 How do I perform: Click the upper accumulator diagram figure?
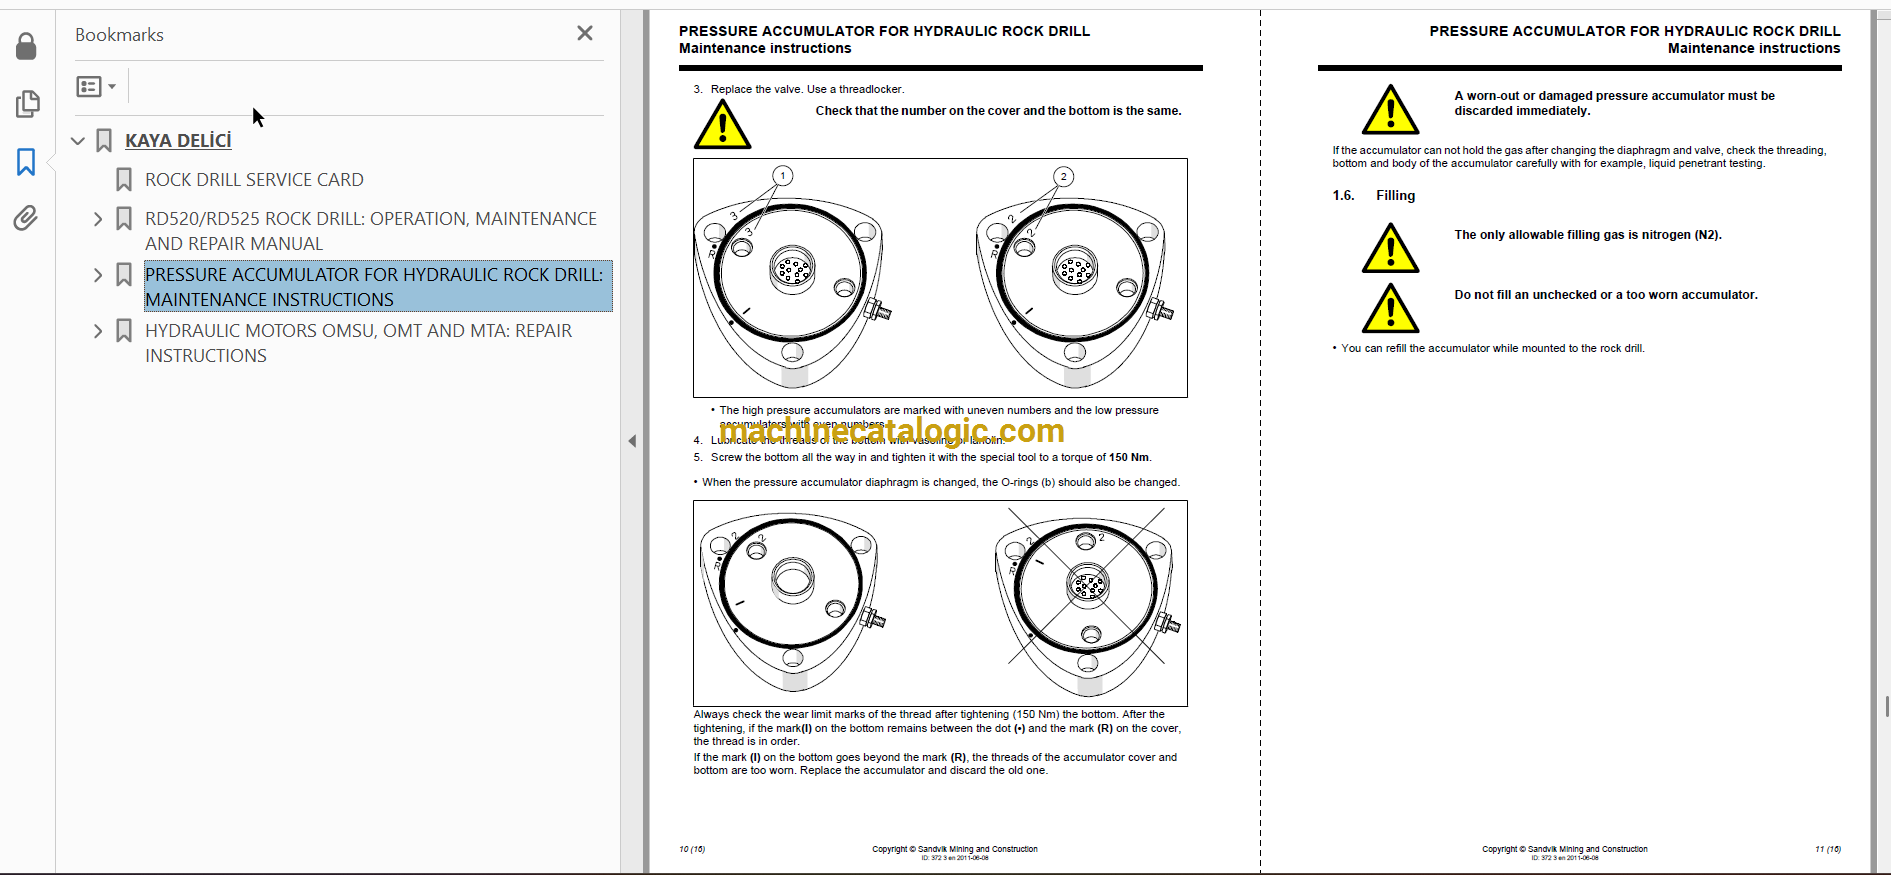940,278
